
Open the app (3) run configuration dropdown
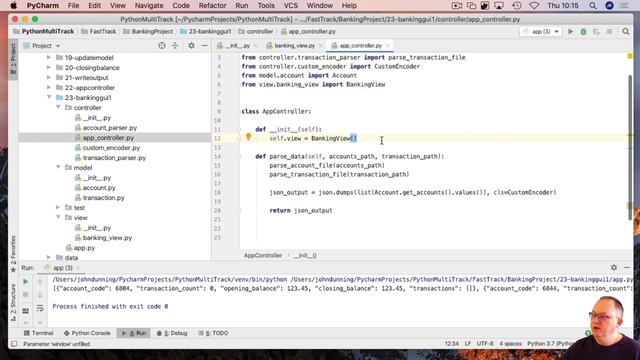click(x=541, y=31)
